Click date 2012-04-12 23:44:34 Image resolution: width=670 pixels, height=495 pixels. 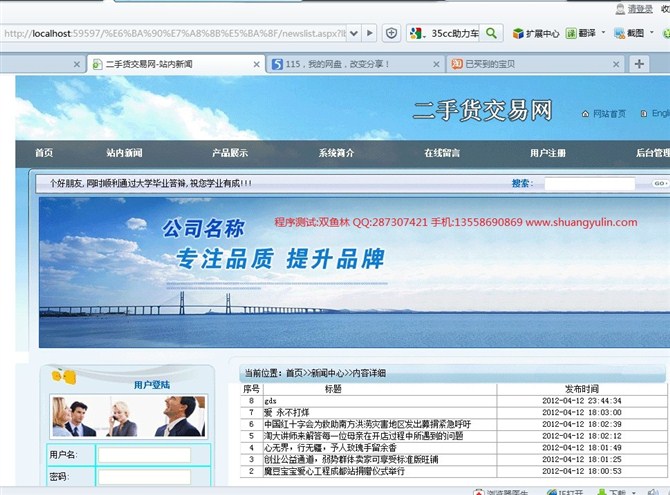tap(582, 401)
